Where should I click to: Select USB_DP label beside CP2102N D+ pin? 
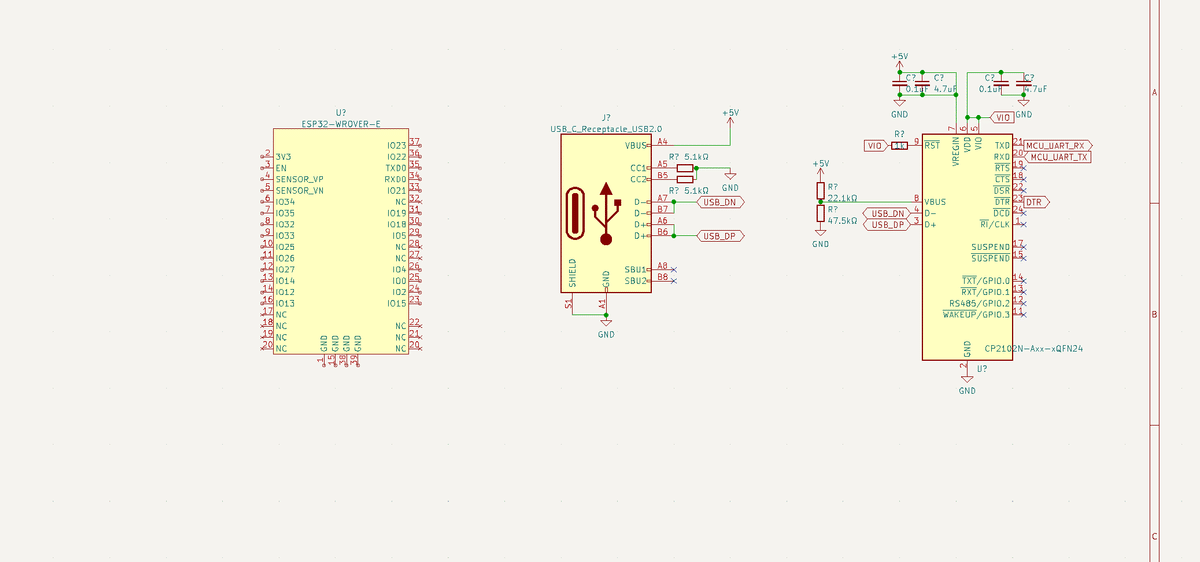pyautogui.click(x=887, y=224)
